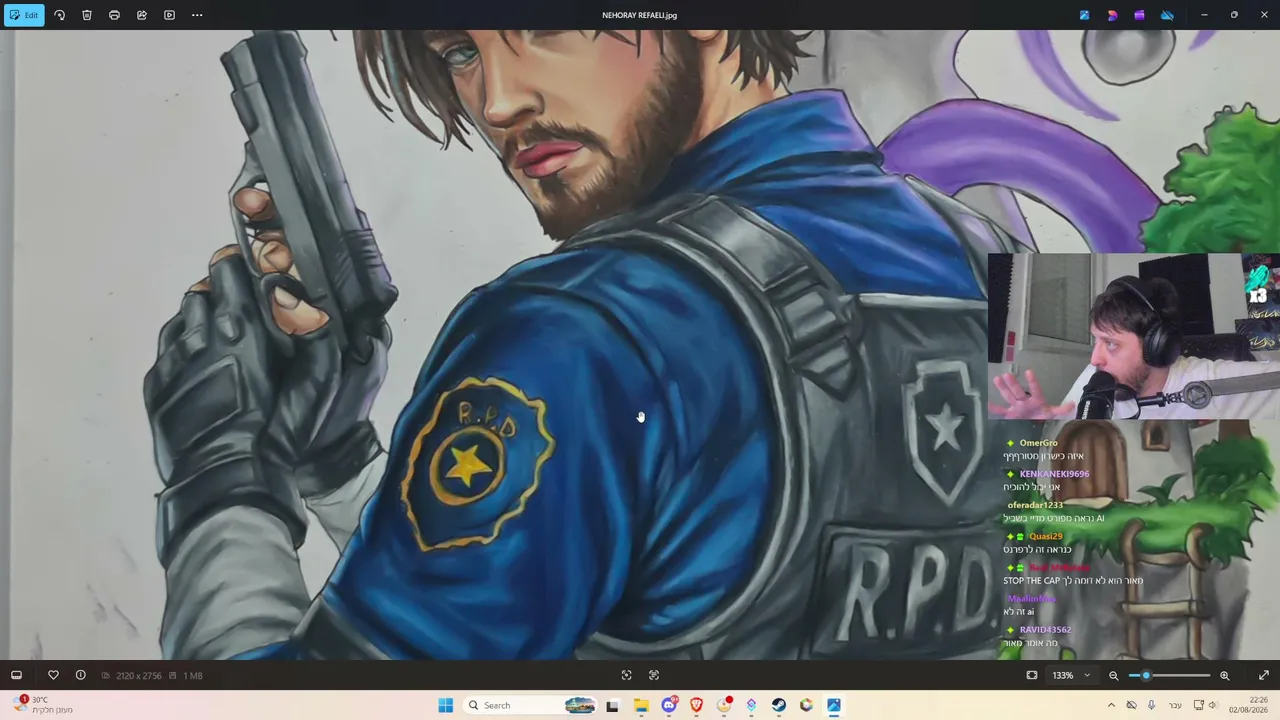Open Discord from the taskbar
The width and height of the screenshot is (1280, 720).
pos(669,705)
